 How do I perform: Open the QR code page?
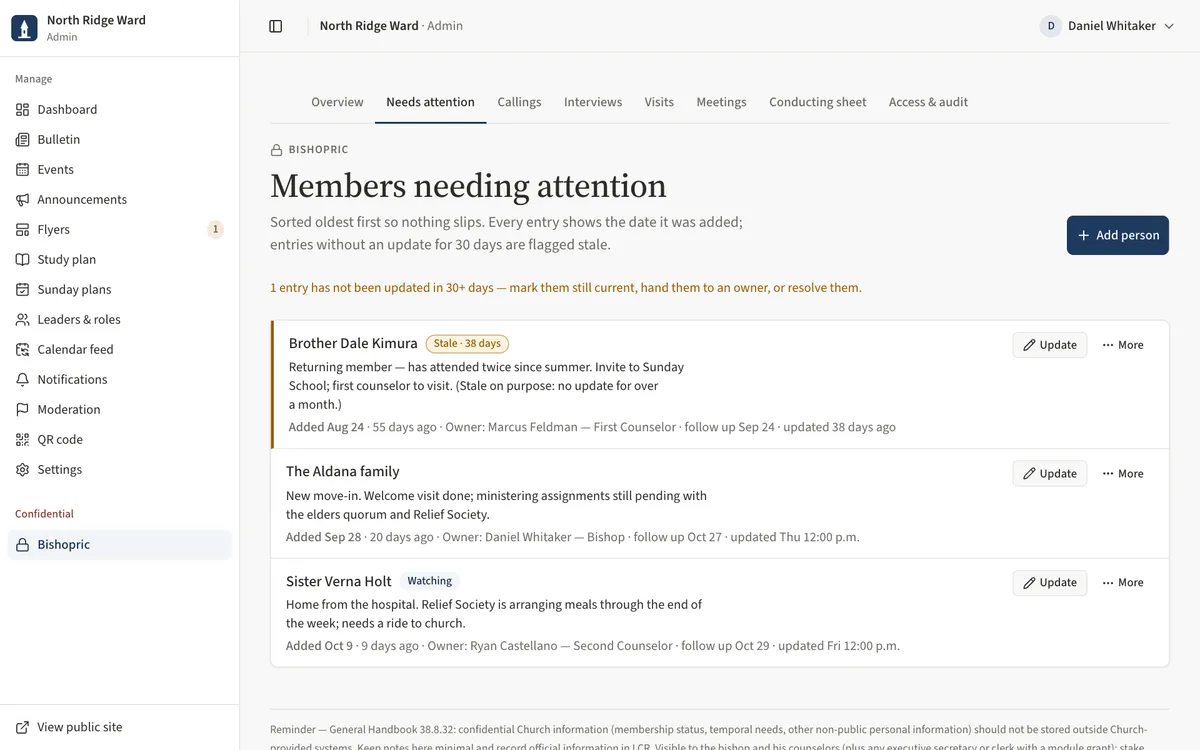pyautogui.click(x=120, y=439)
